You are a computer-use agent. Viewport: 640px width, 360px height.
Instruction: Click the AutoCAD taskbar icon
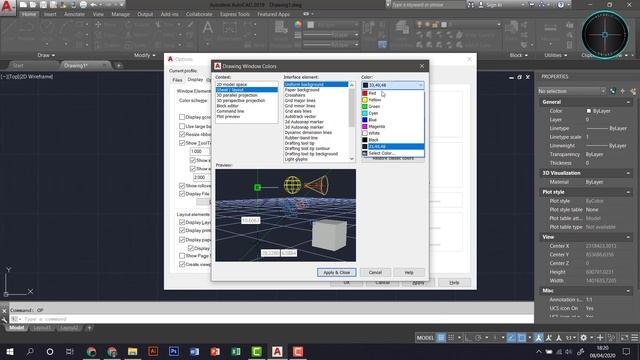point(277,351)
